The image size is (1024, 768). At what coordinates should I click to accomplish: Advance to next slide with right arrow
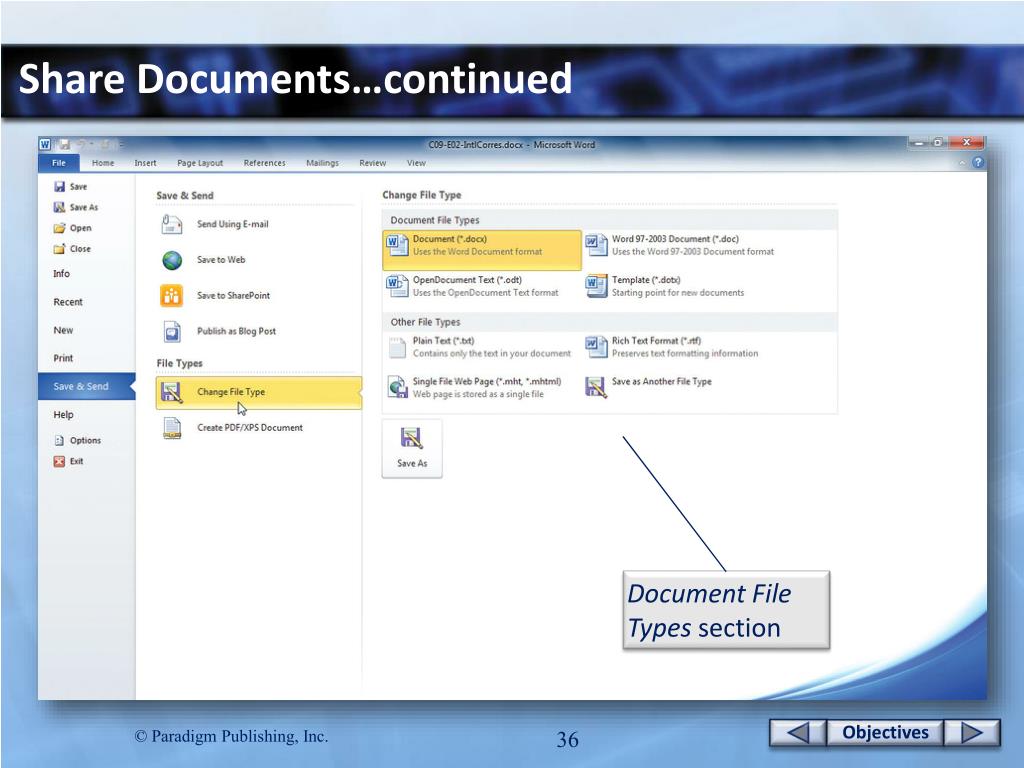[x=972, y=733]
